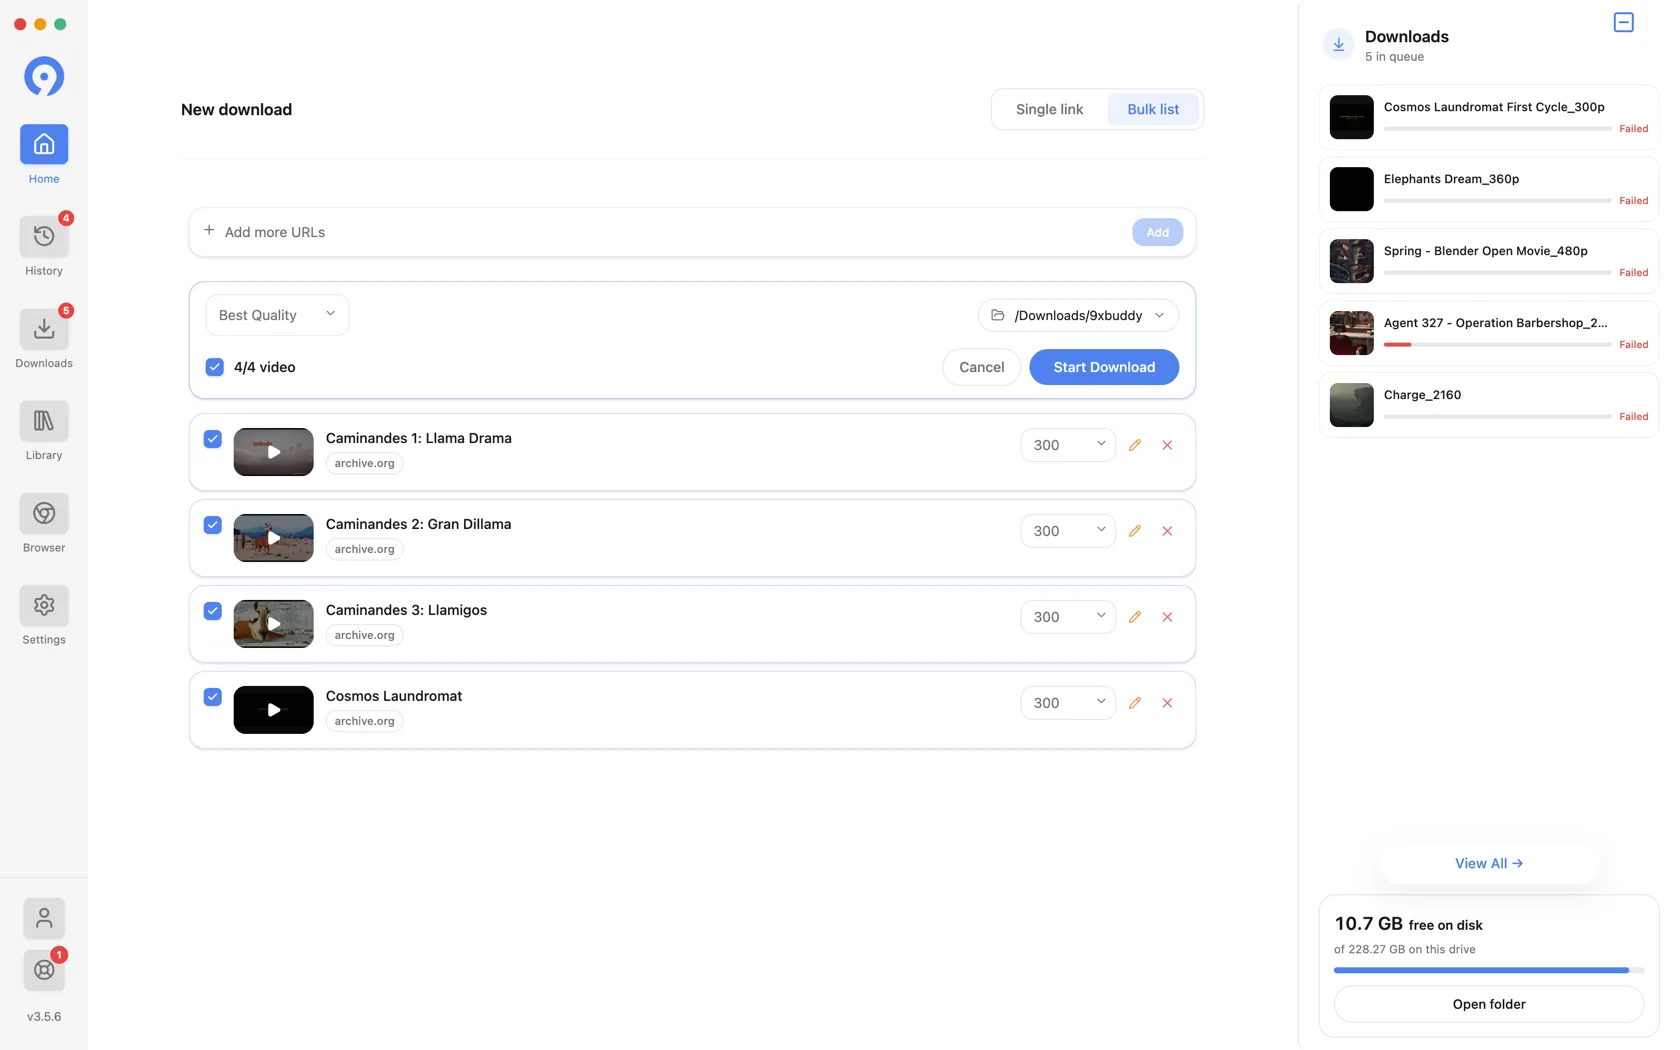
Task: Open the 300 quality dropdown for Llama Drama
Action: click(1068, 445)
